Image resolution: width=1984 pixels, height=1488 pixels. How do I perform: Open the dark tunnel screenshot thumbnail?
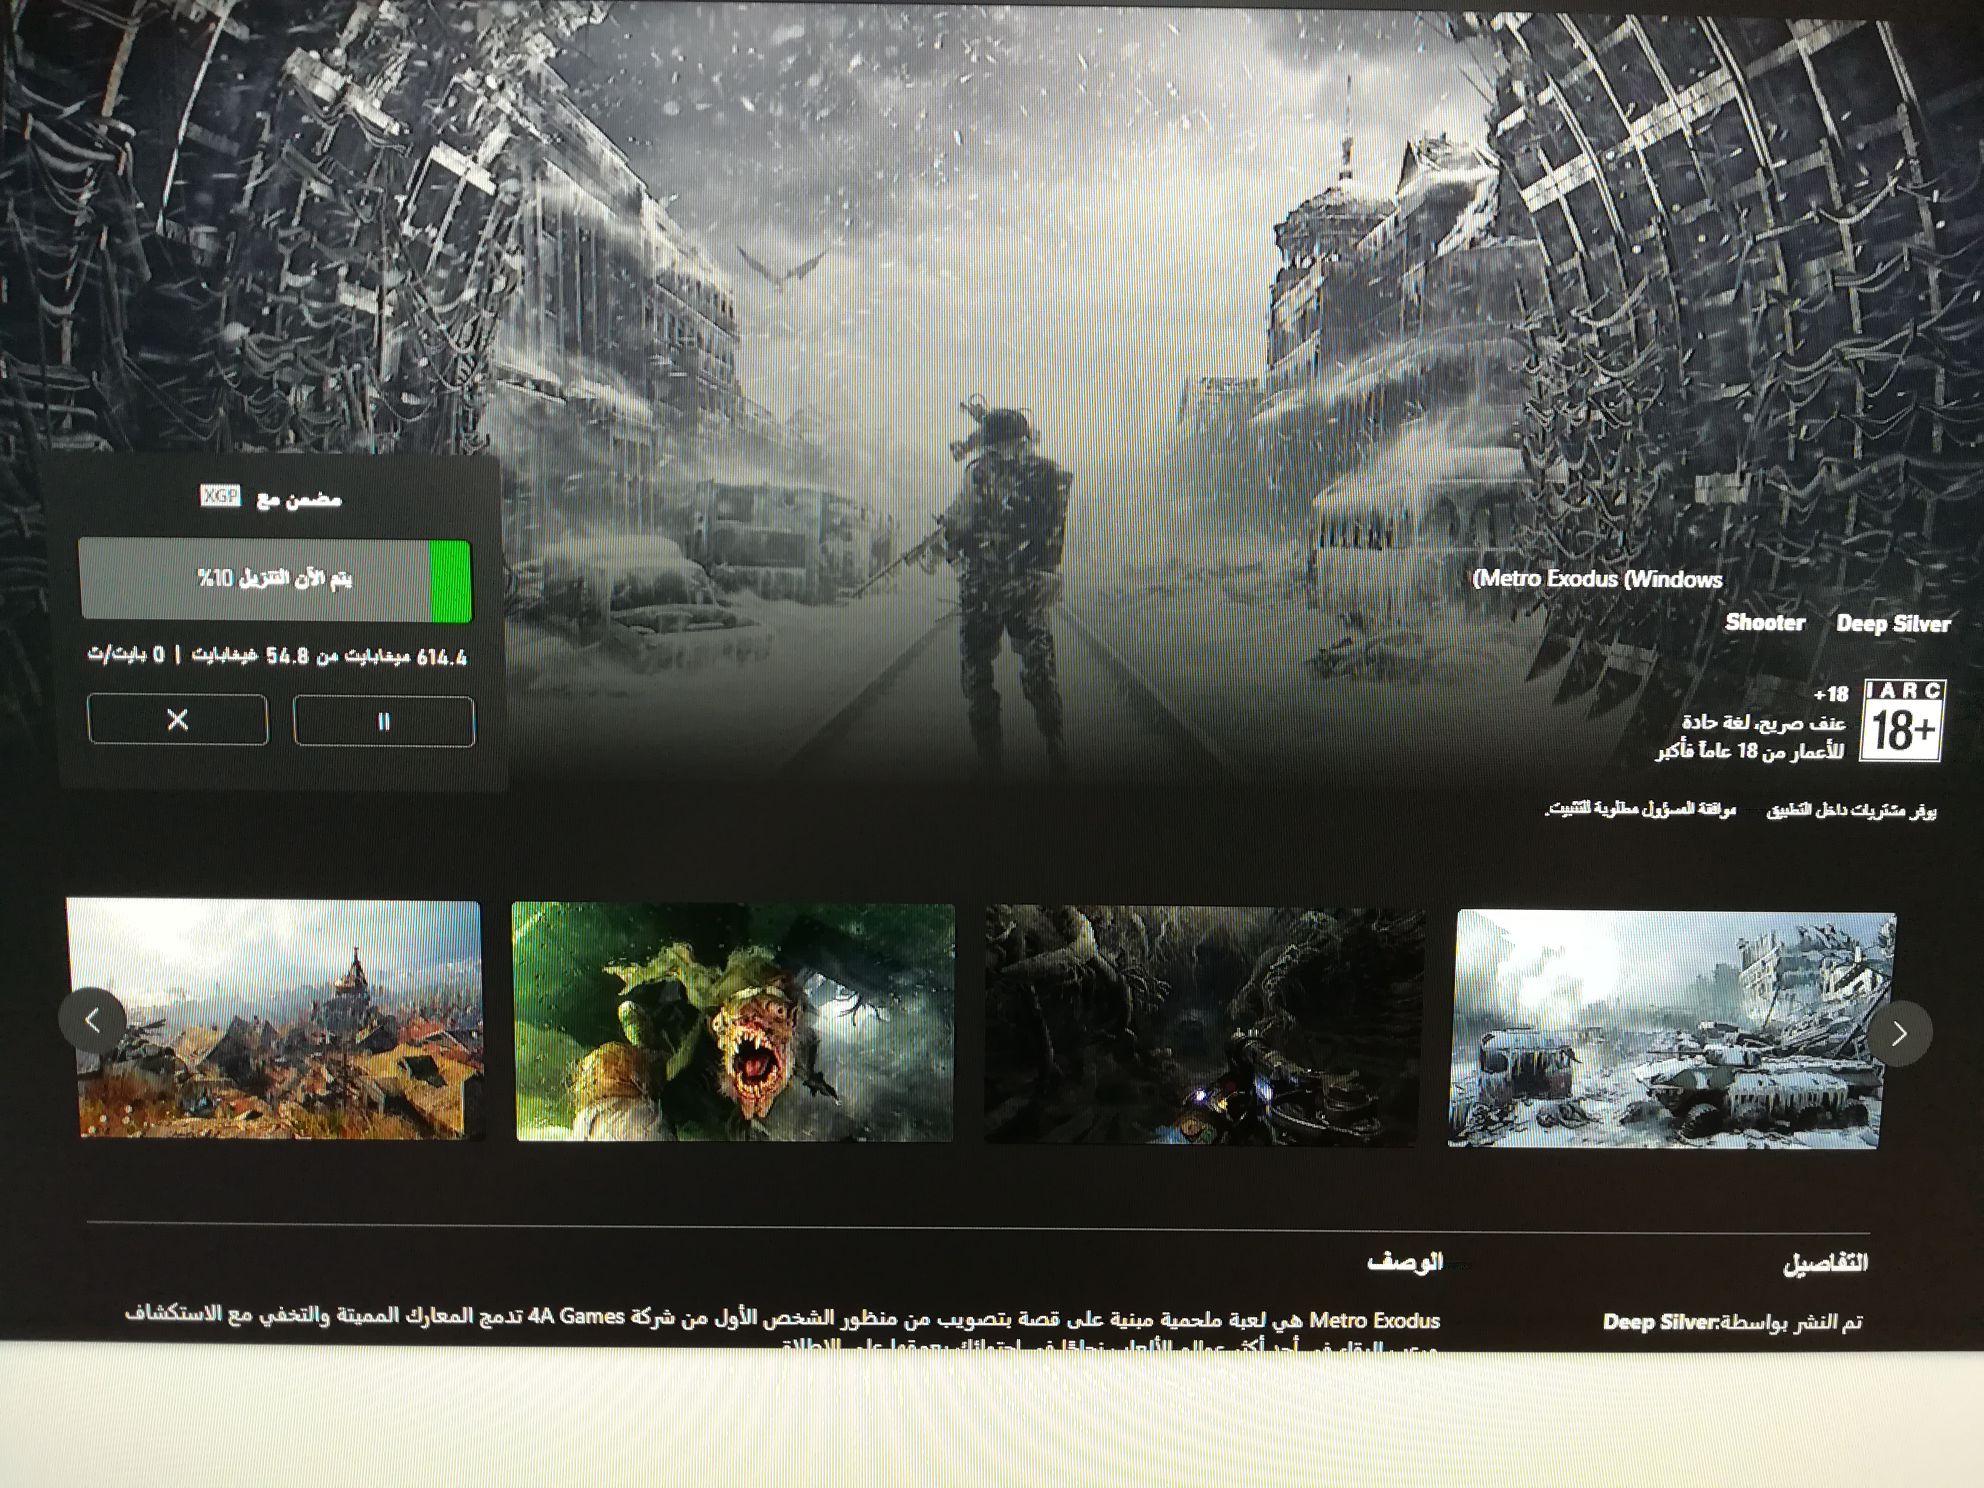click(x=1203, y=1025)
